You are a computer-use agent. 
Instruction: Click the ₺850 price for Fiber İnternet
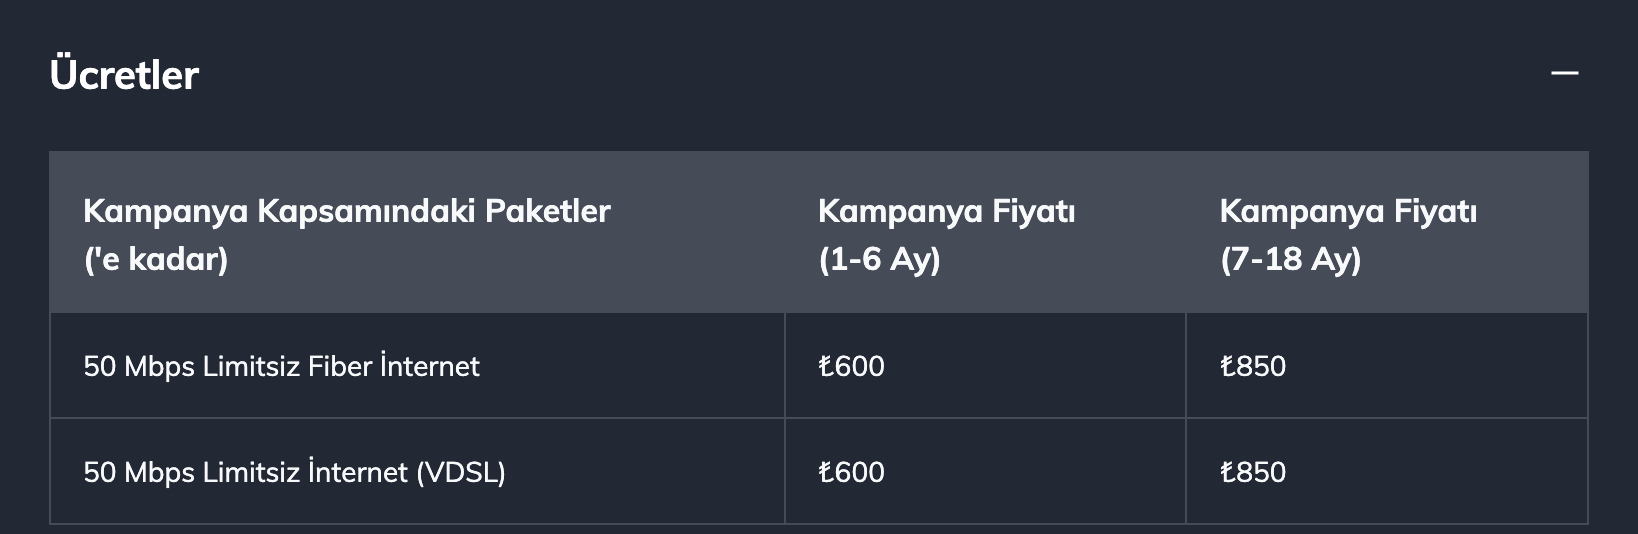point(1253,366)
